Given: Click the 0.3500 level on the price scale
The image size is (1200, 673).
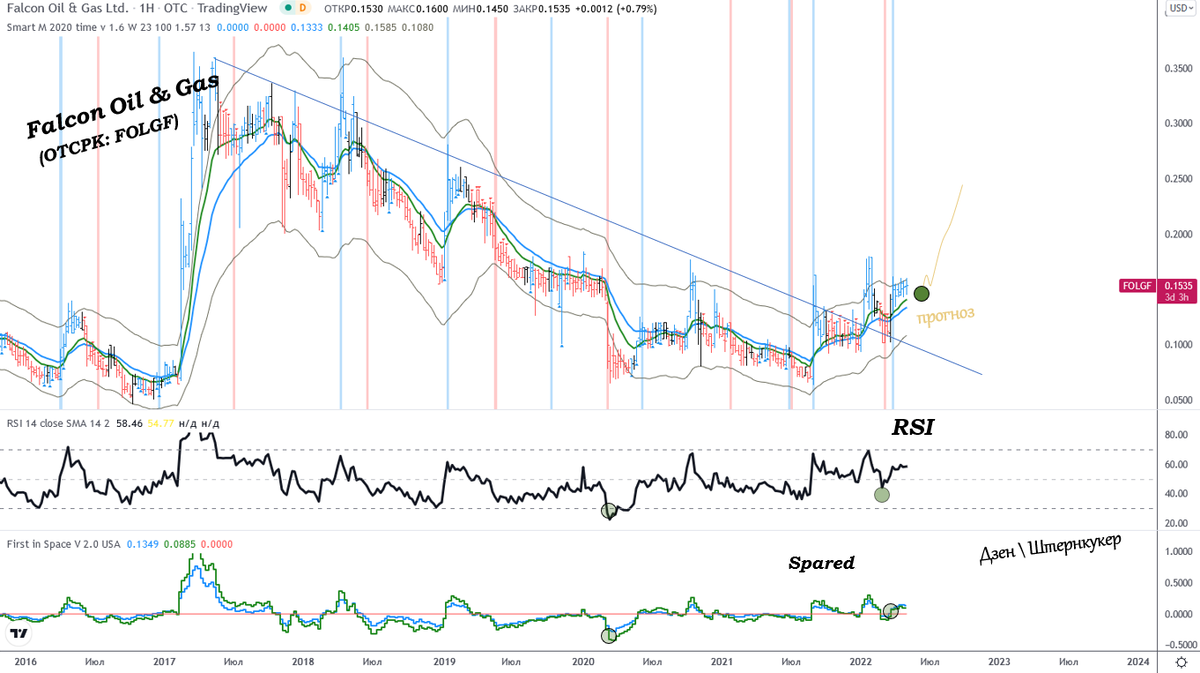Looking at the screenshot, I should [x=1180, y=69].
